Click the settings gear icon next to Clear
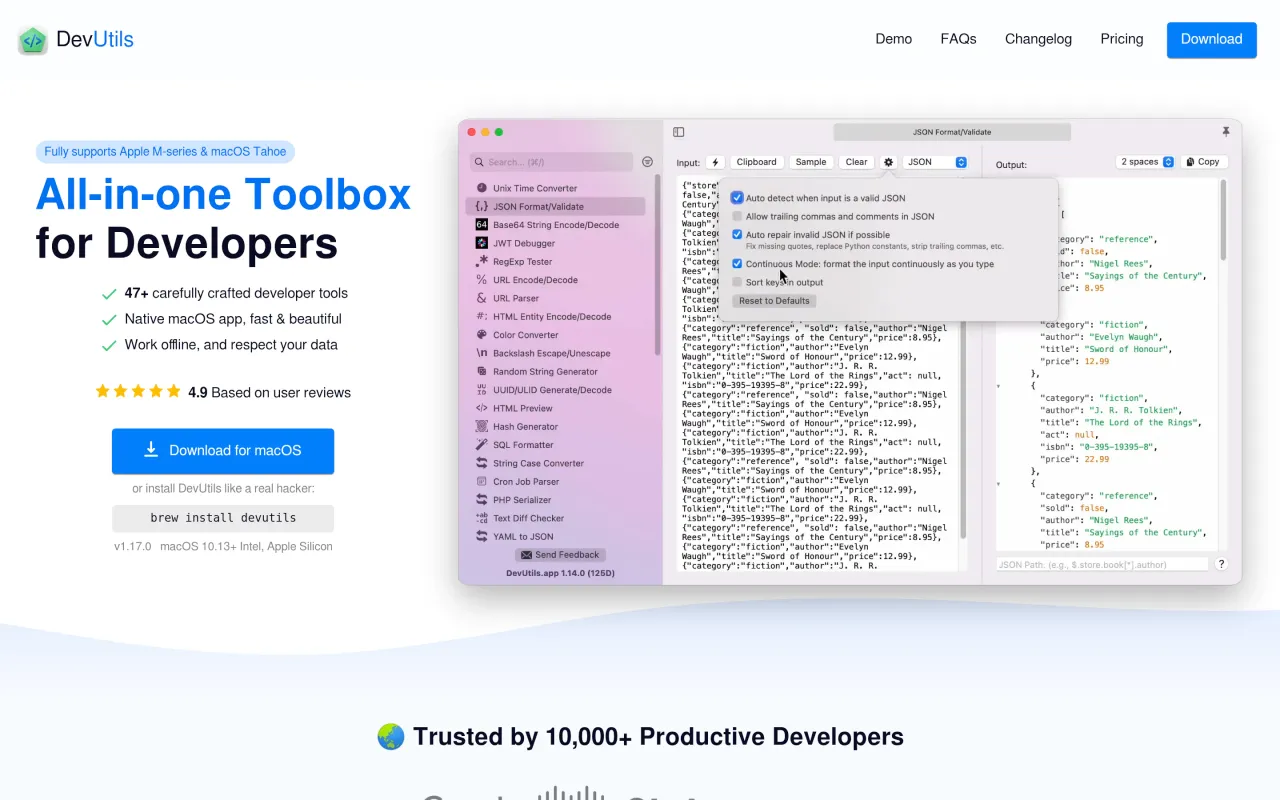This screenshot has width=1280, height=800. [x=888, y=162]
